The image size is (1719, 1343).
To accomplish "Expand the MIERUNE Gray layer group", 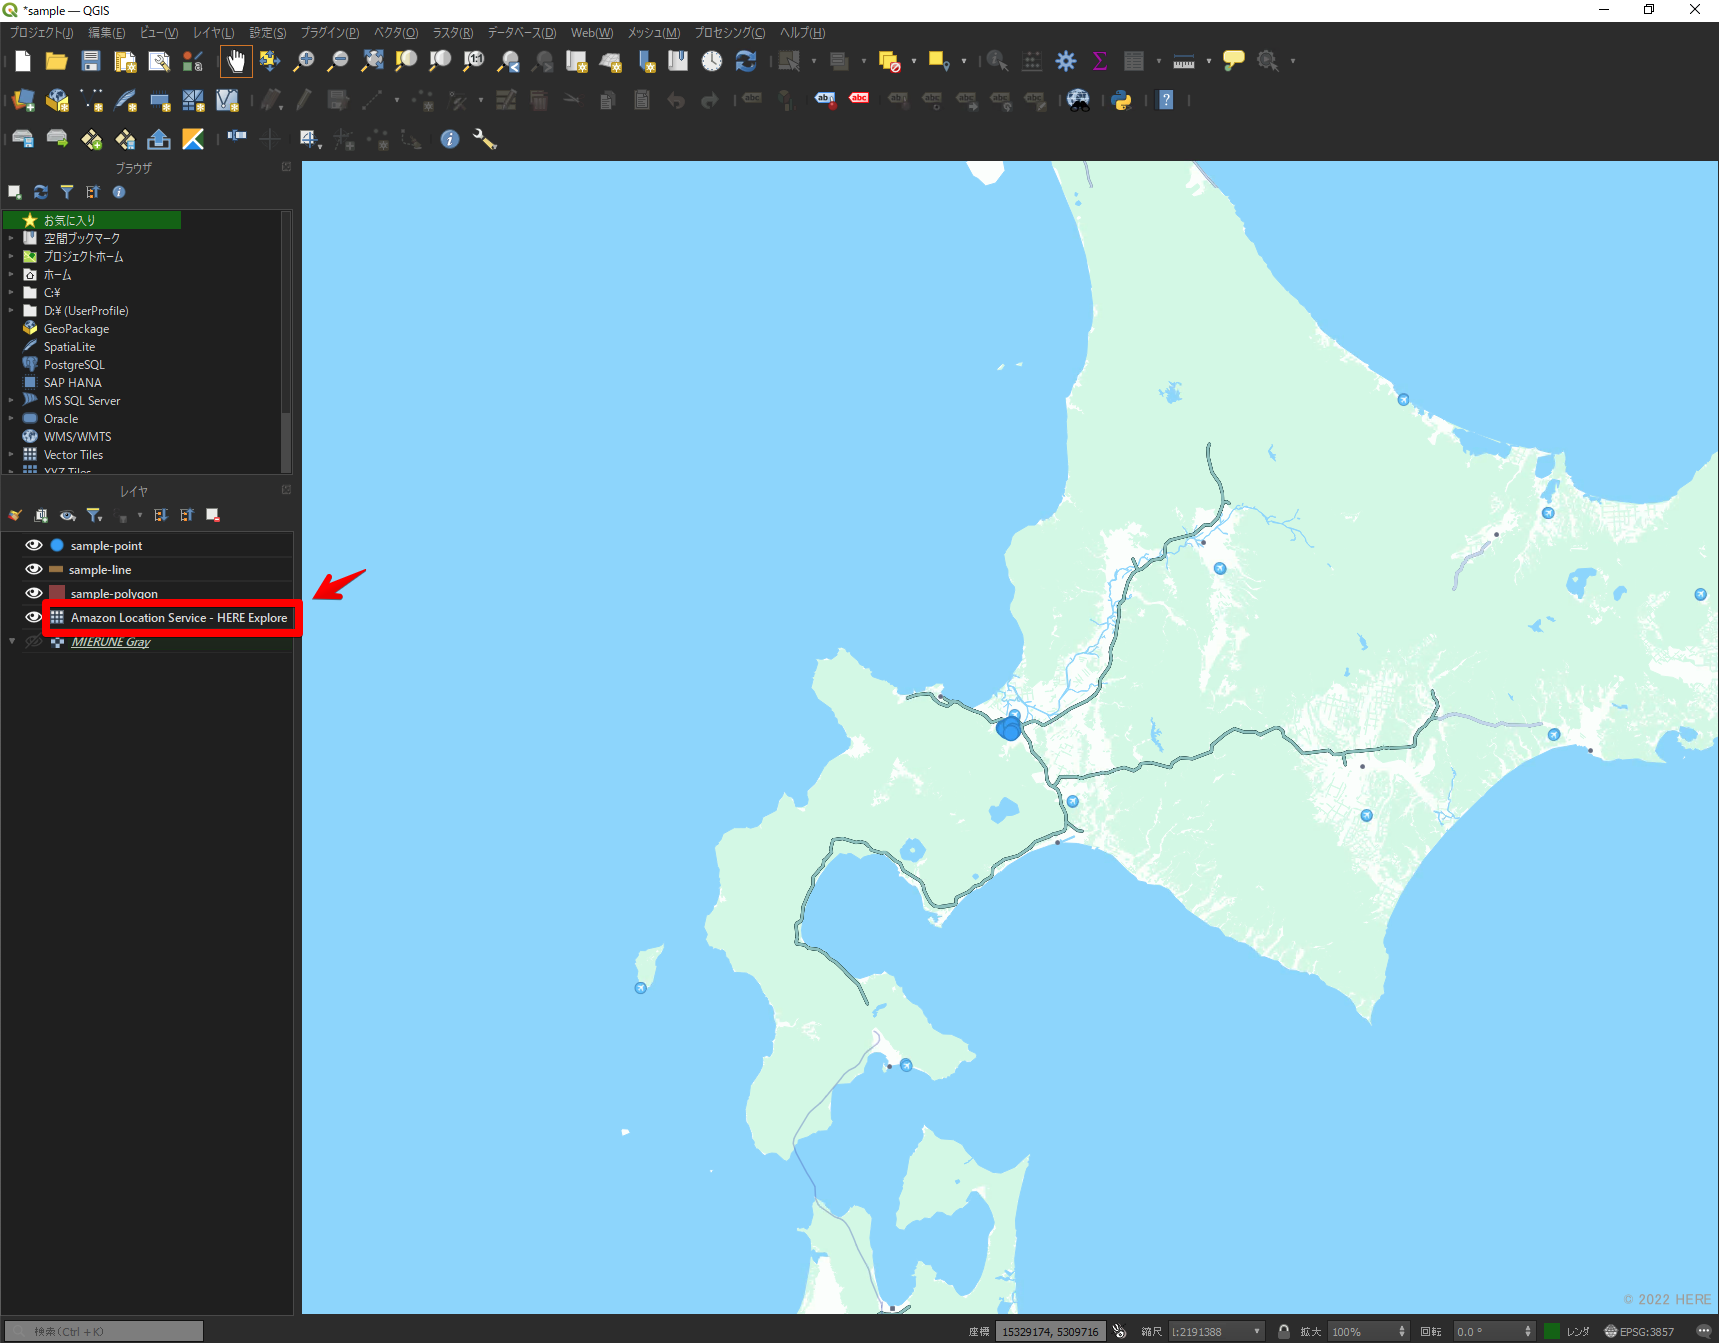I will click(x=12, y=642).
